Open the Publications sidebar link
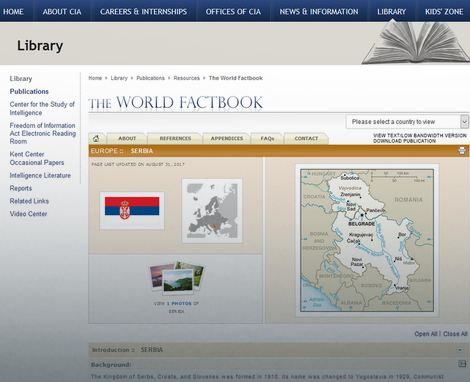This screenshot has height=382, width=470. 29,91
